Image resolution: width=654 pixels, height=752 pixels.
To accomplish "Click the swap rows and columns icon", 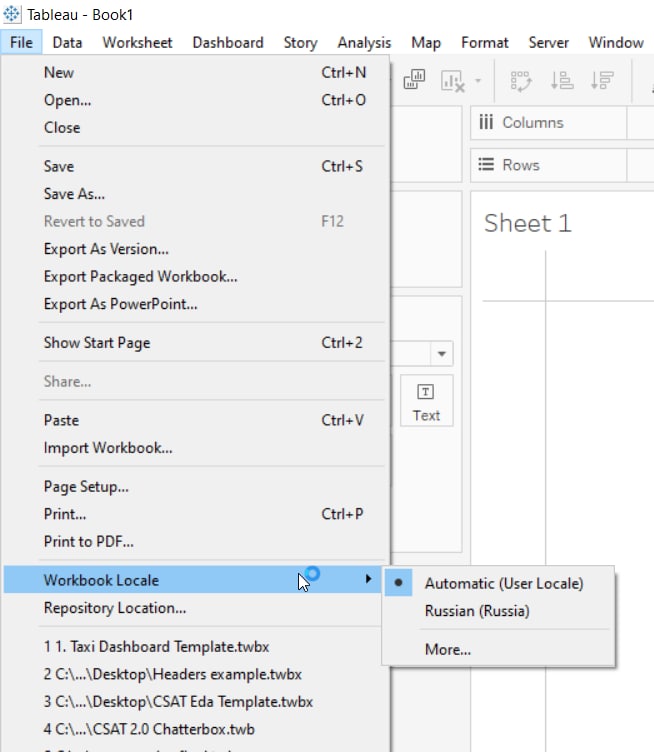I will (x=521, y=81).
